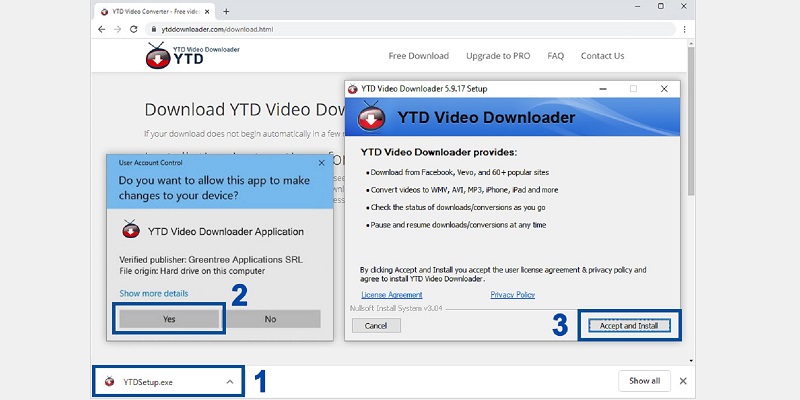Click 'Nullsoft Install System v3.04' text
Viewport: 800px width, 400px height.
(x=396, y=309)
